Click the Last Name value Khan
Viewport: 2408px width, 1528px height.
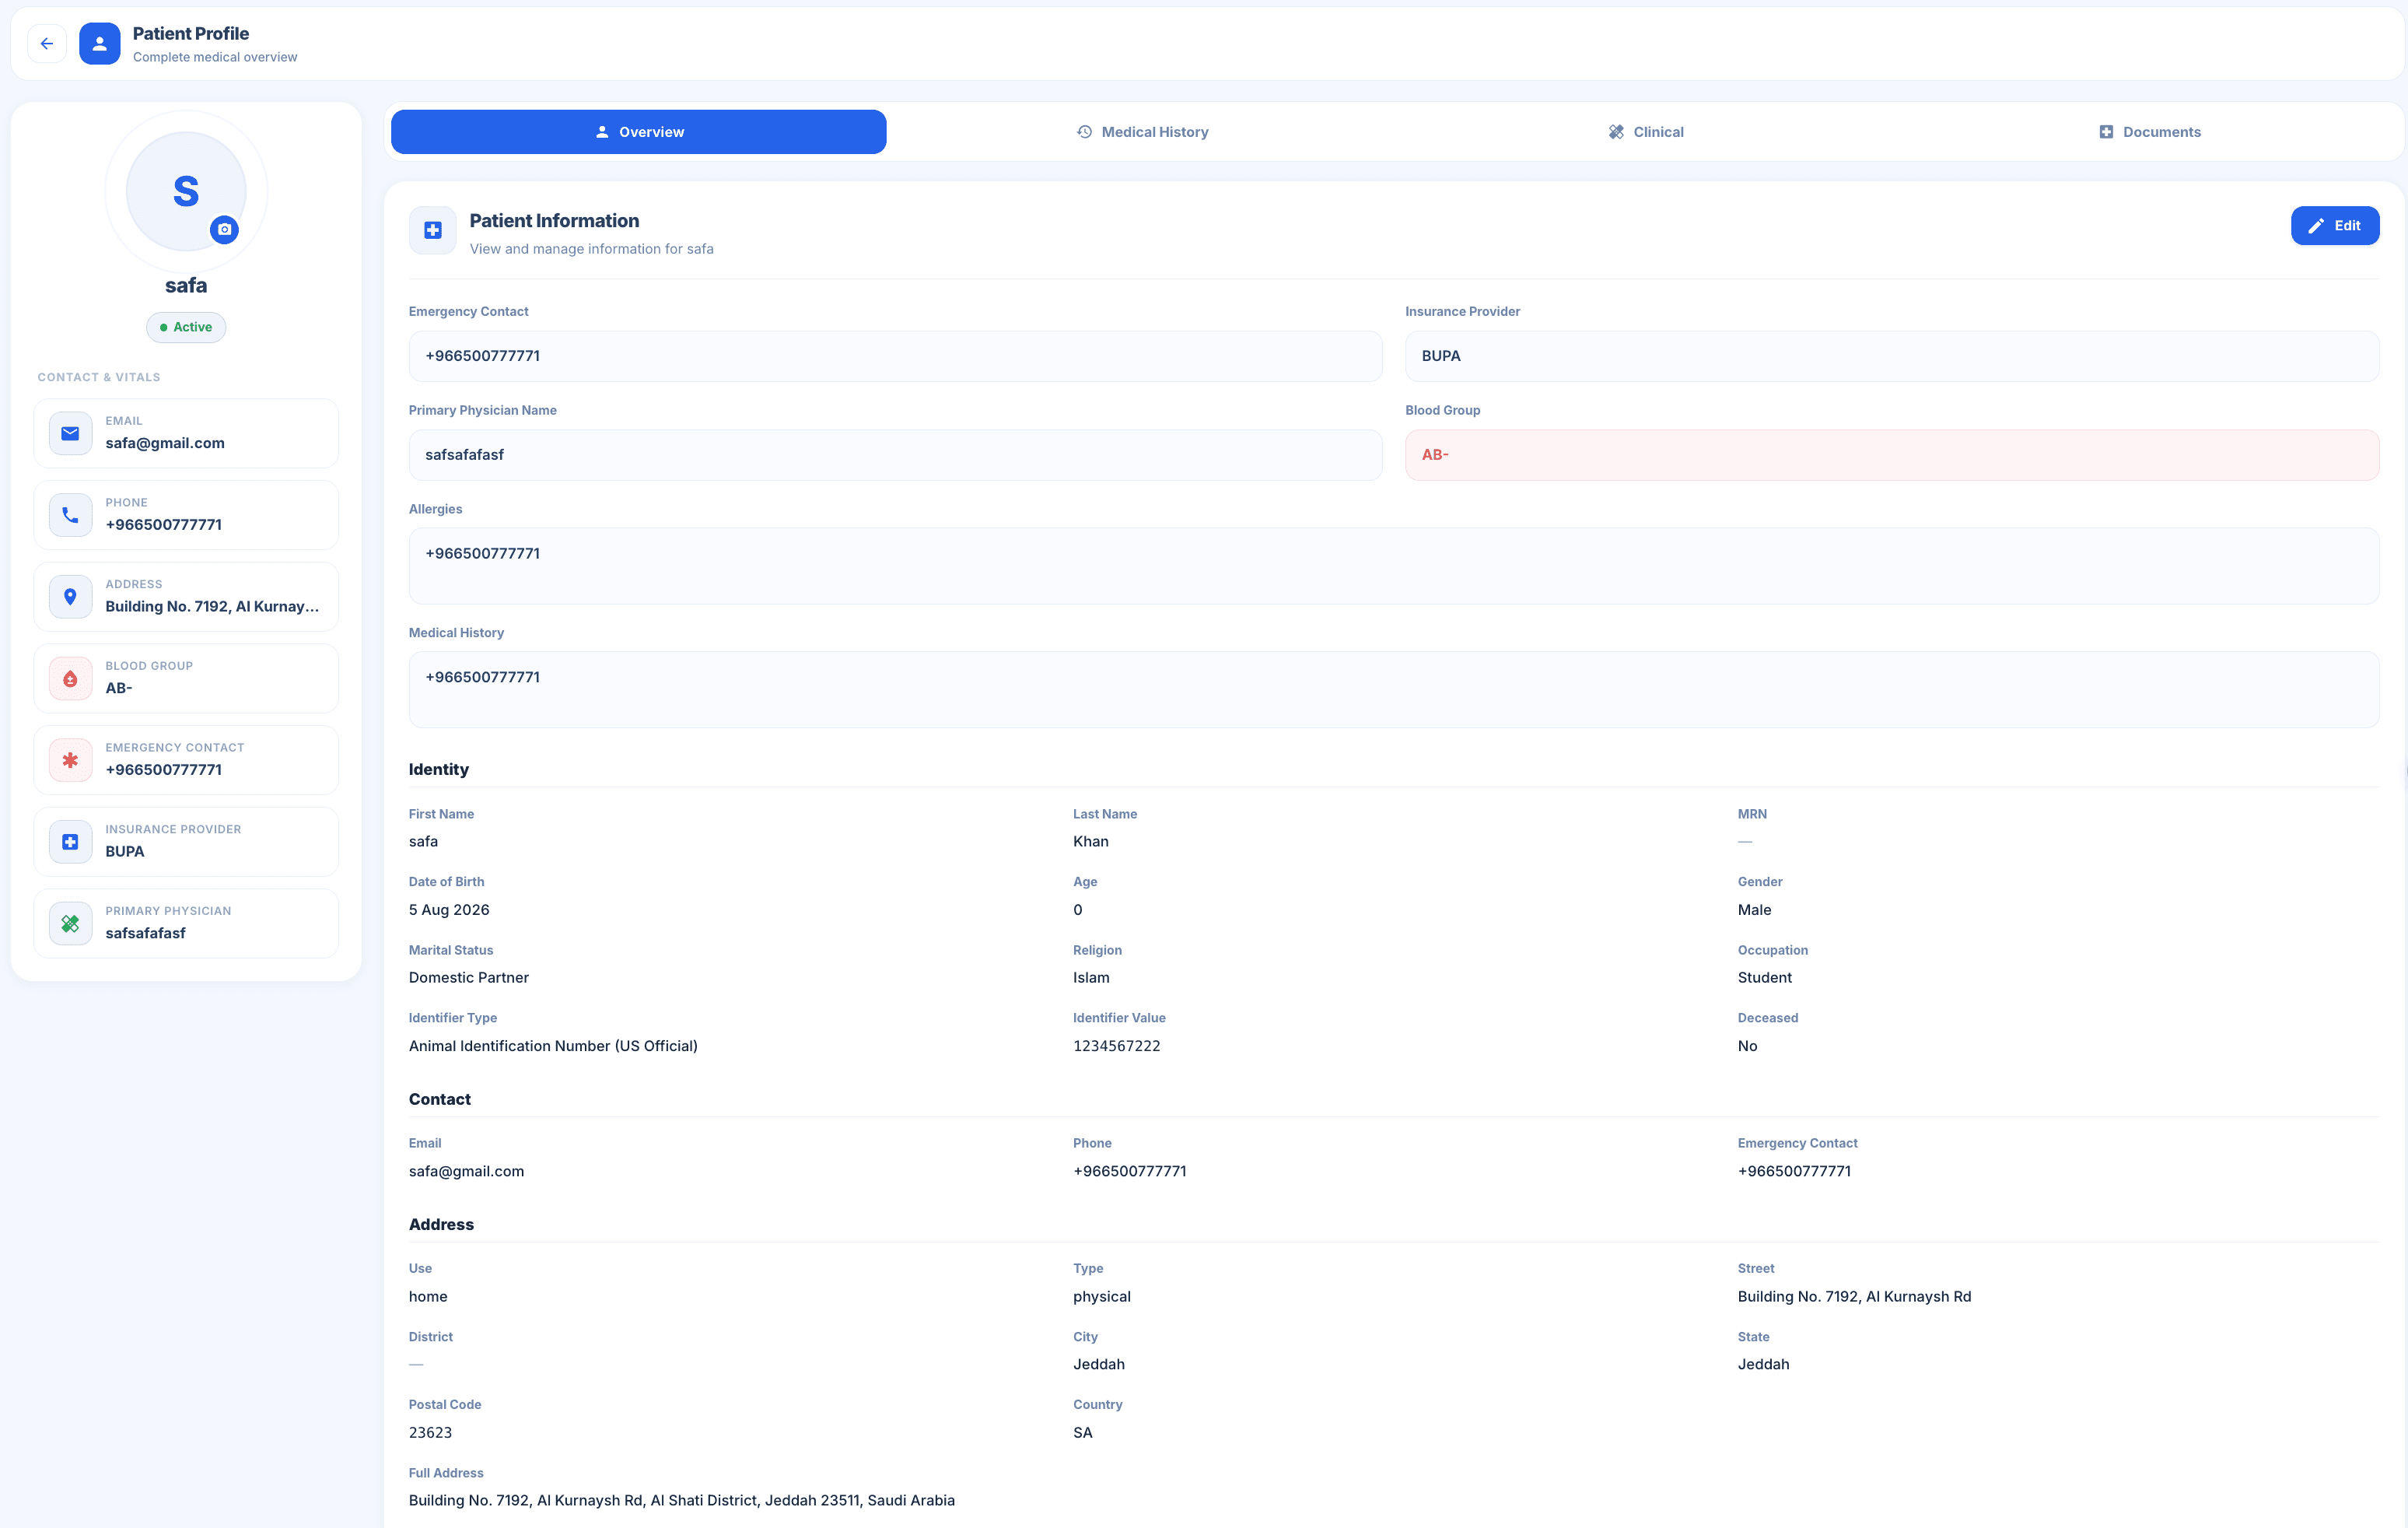pyautogui.click(x=1090, y=842)
